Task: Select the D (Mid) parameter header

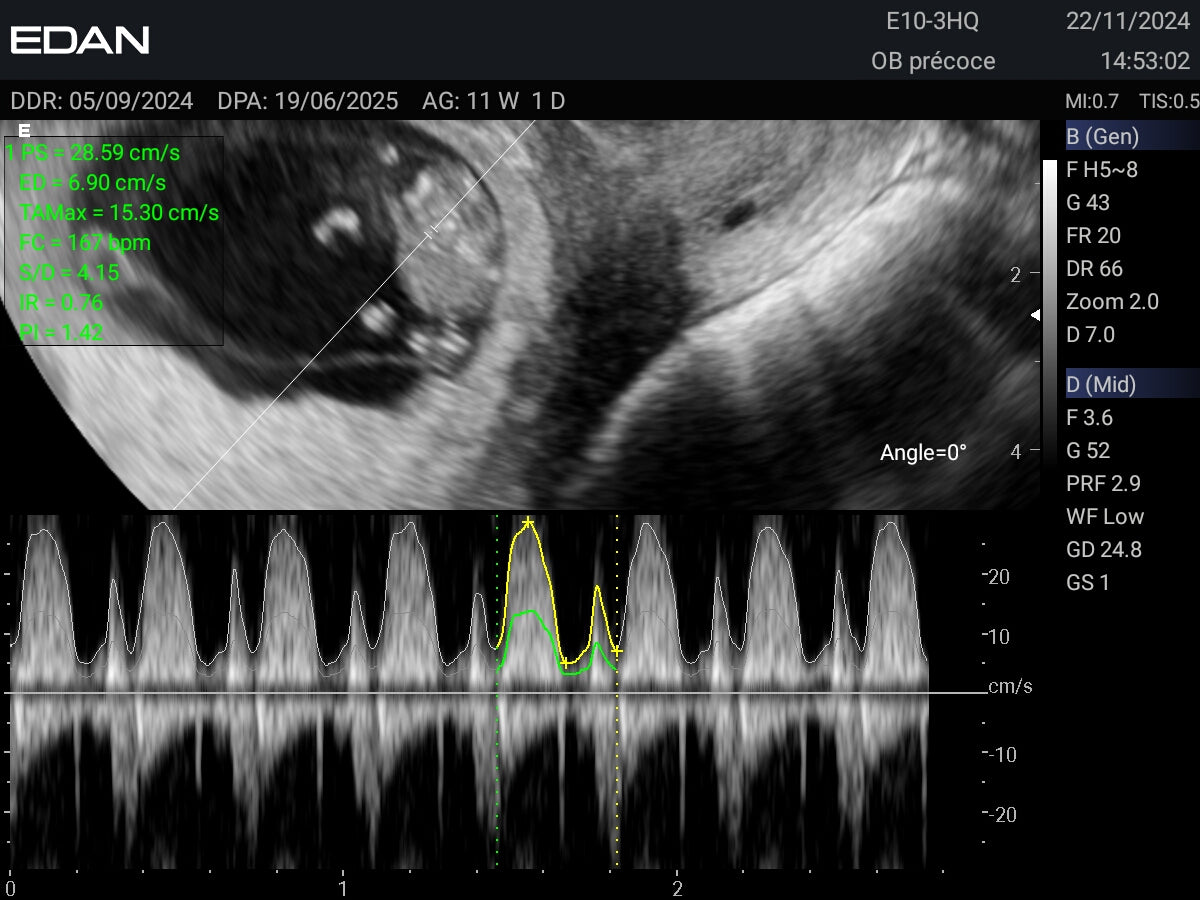Action: pos(1132,383)
